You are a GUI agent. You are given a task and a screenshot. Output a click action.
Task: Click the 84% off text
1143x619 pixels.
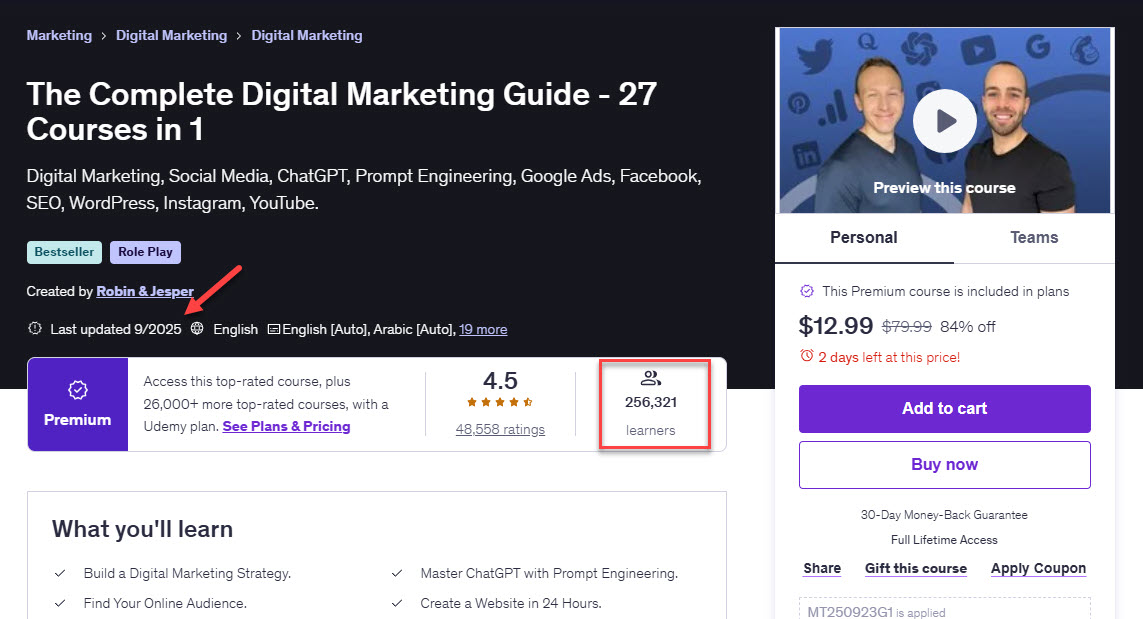coord(967,327)
